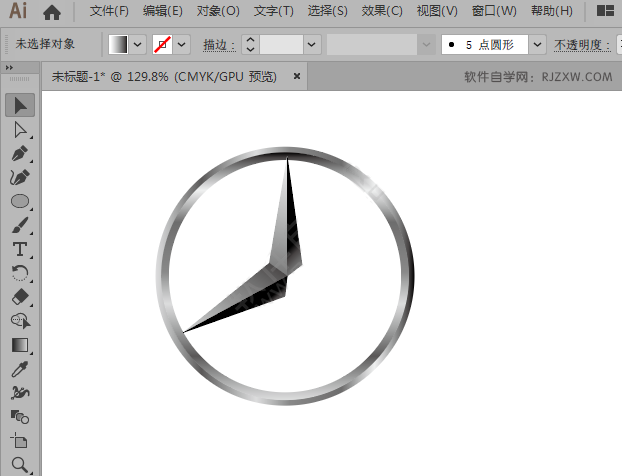Click the gradient fill color swatch
Image resolution: width=622 pixels, height=476 pixels.
click(118, 44)
